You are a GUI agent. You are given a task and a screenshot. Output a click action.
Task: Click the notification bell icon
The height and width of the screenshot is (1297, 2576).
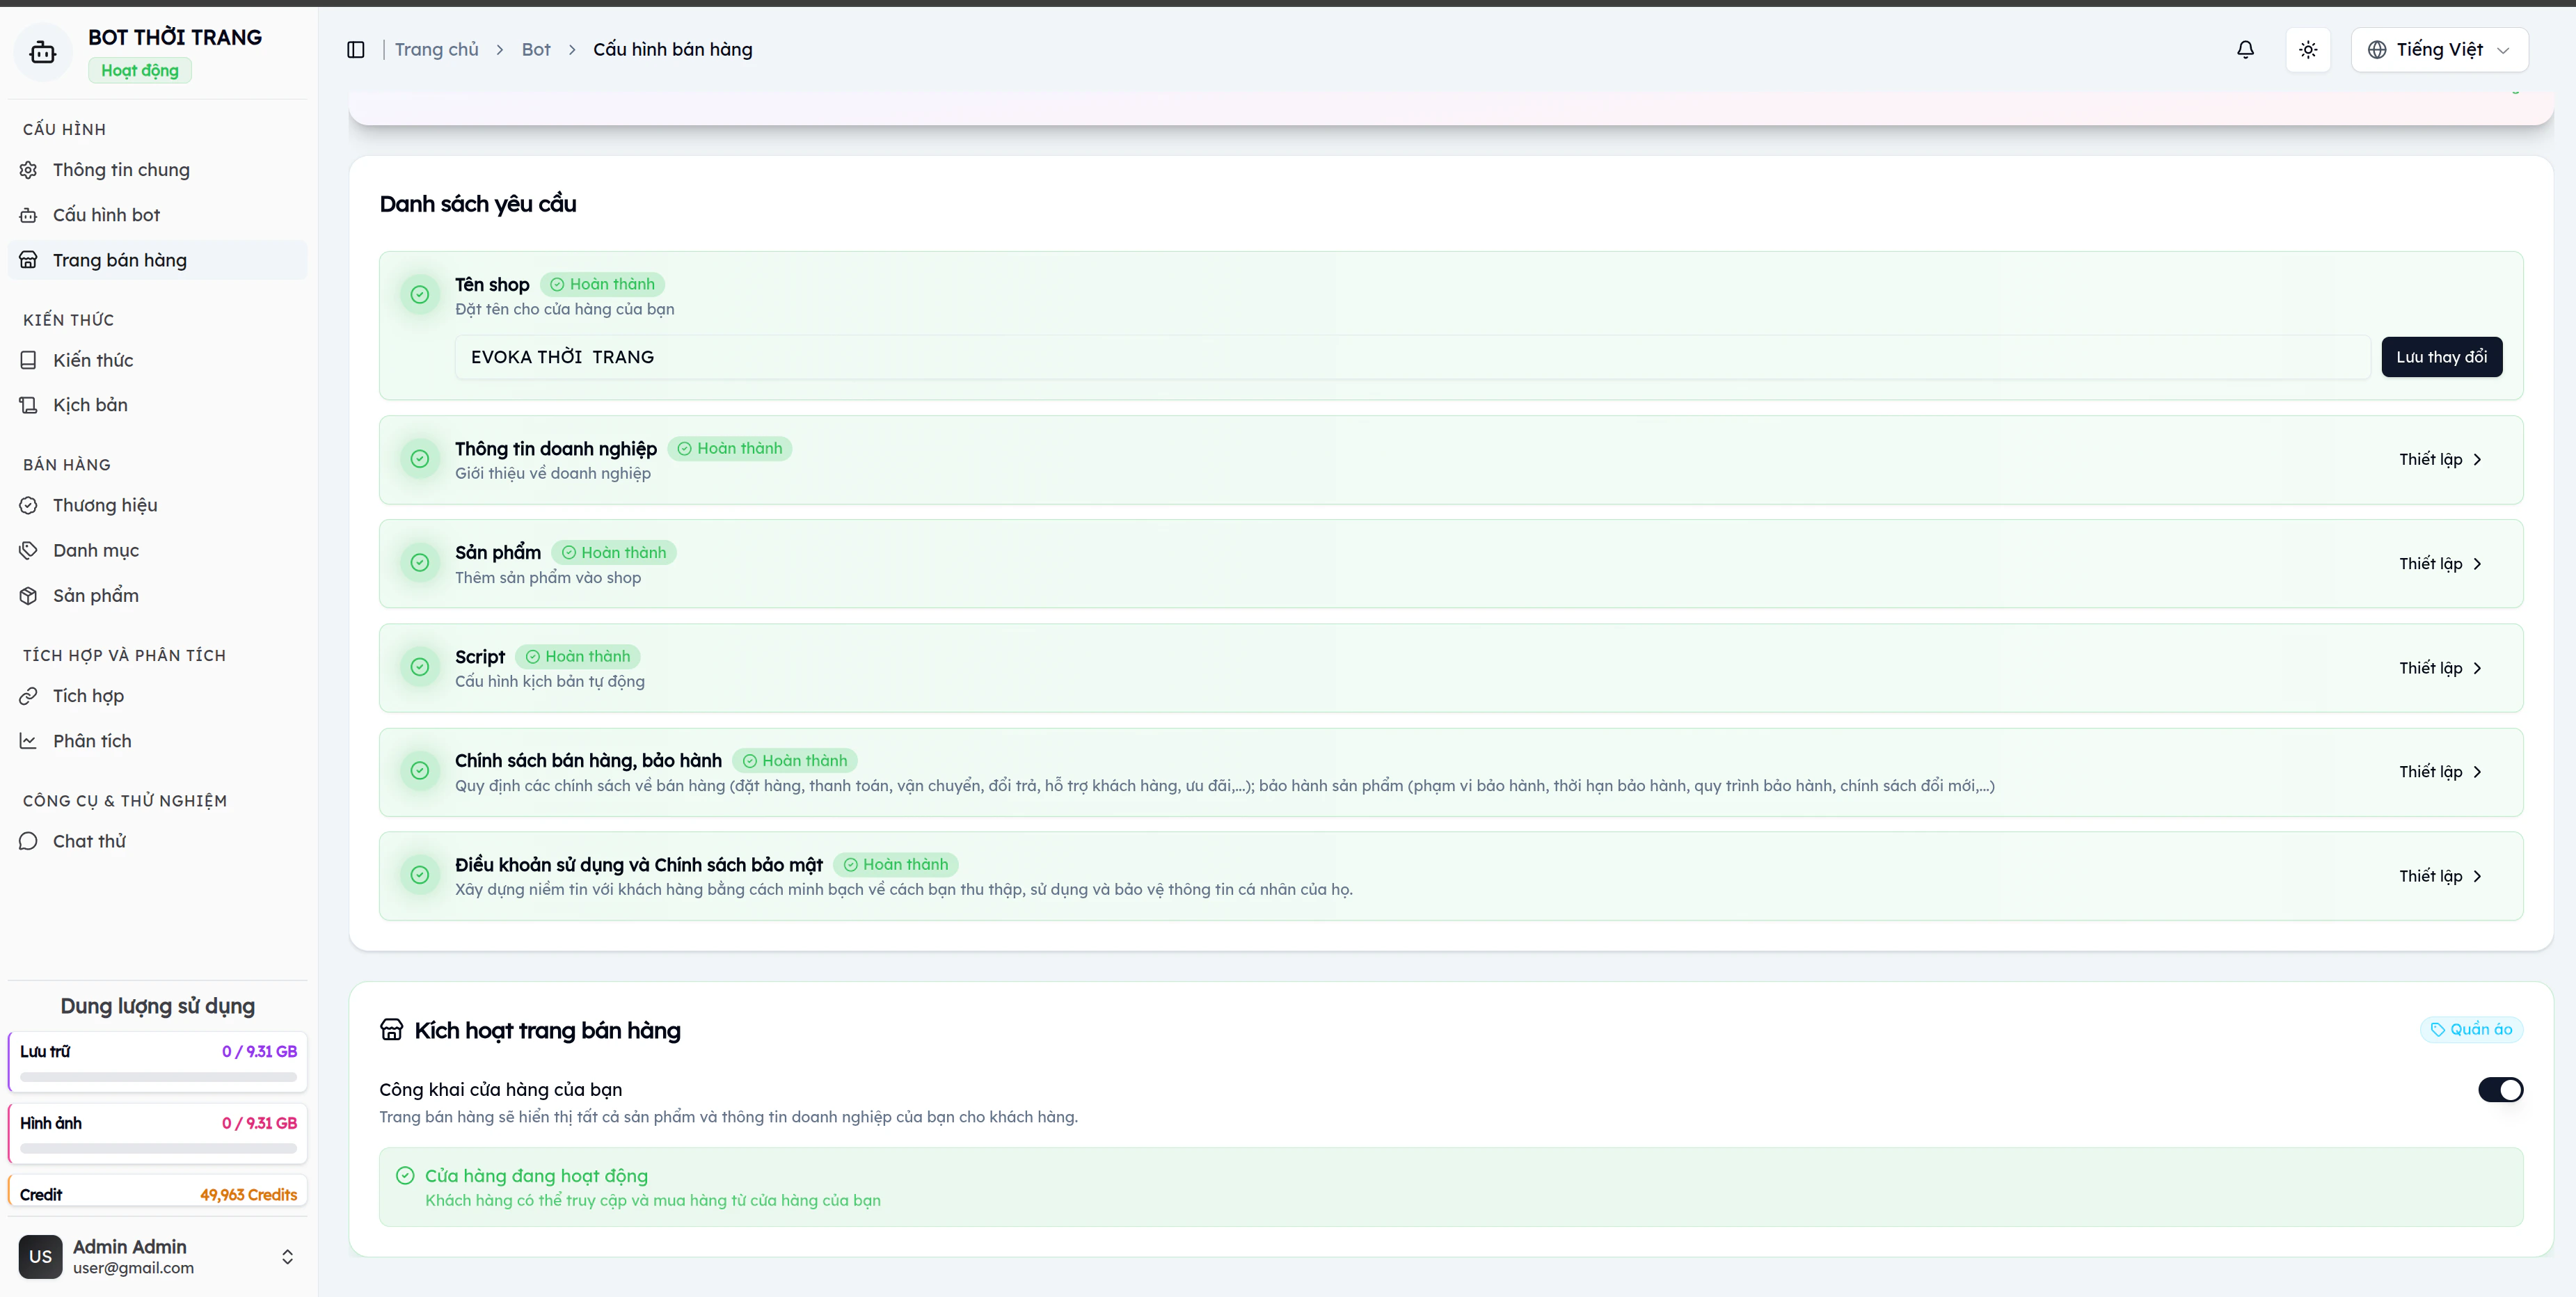(x=2245, y=50)
